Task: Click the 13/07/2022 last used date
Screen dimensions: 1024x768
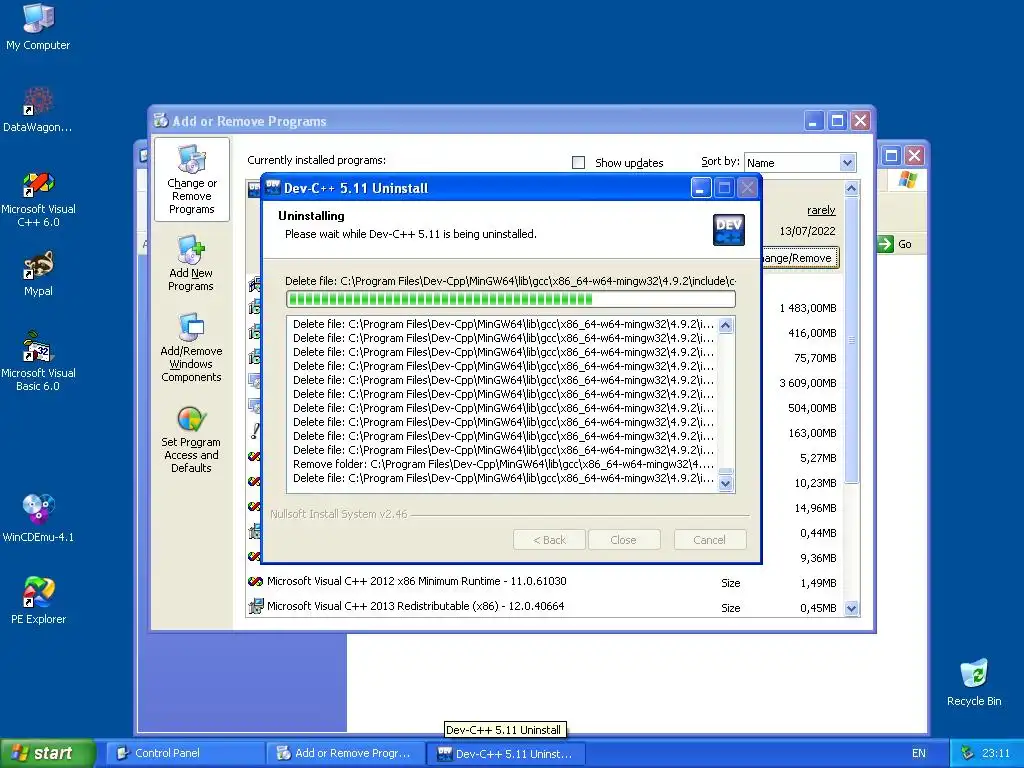Action: tap(807, 231)
